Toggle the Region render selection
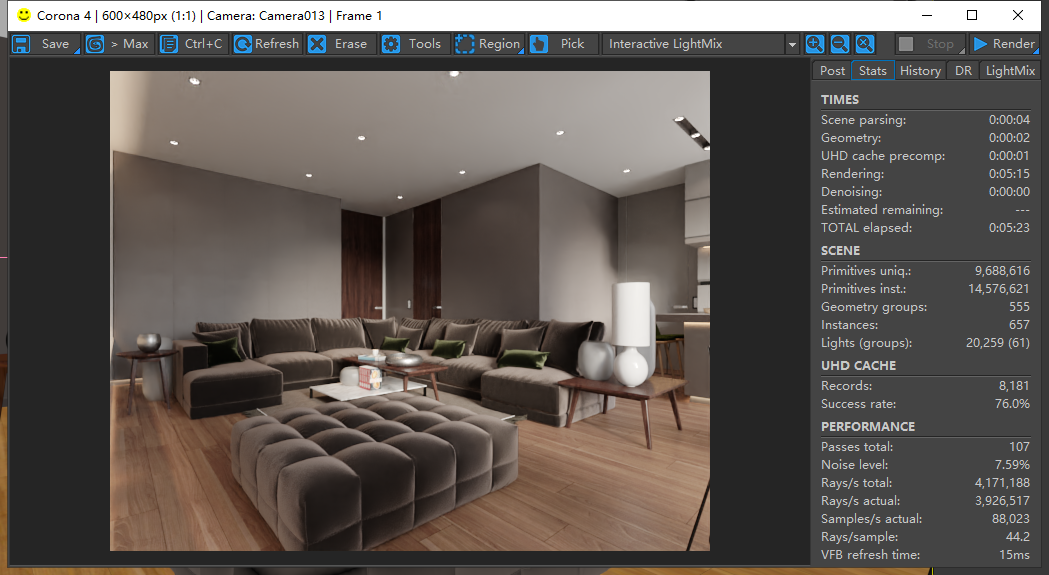This screenshot has height=575, width=1049. (x=488, y=44)
